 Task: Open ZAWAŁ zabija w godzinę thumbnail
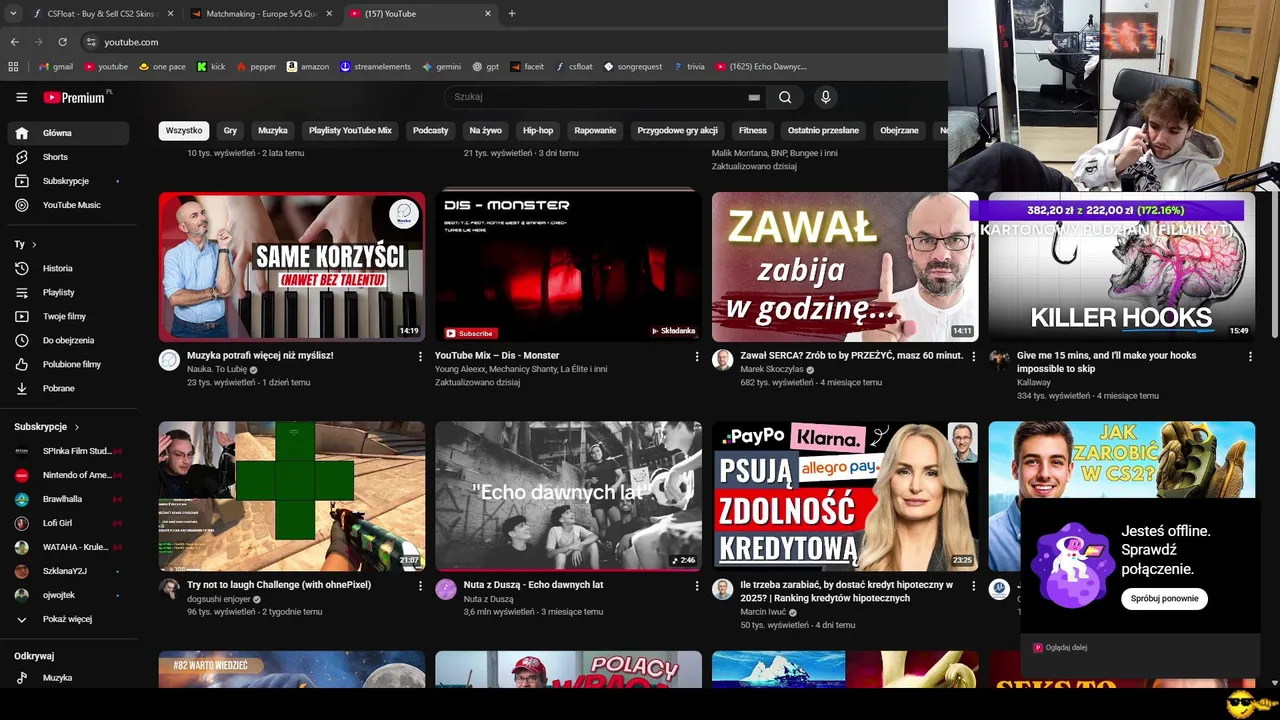pyautogui.click(x=845, y=267)
